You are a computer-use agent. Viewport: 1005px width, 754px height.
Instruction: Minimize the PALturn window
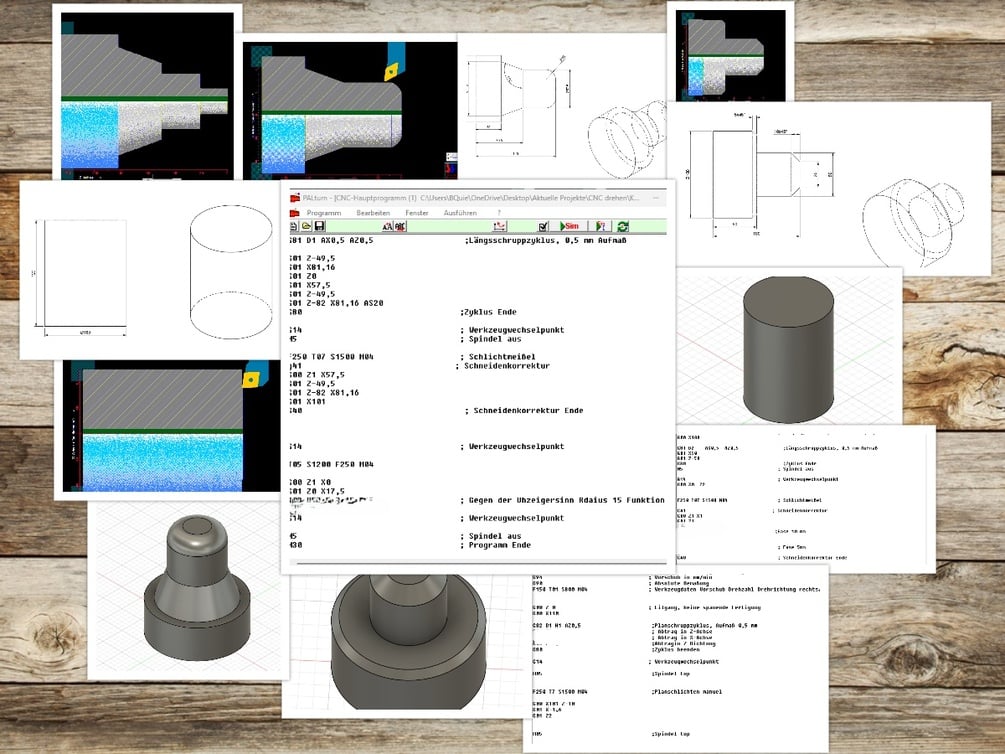click(x=656, y=198)
